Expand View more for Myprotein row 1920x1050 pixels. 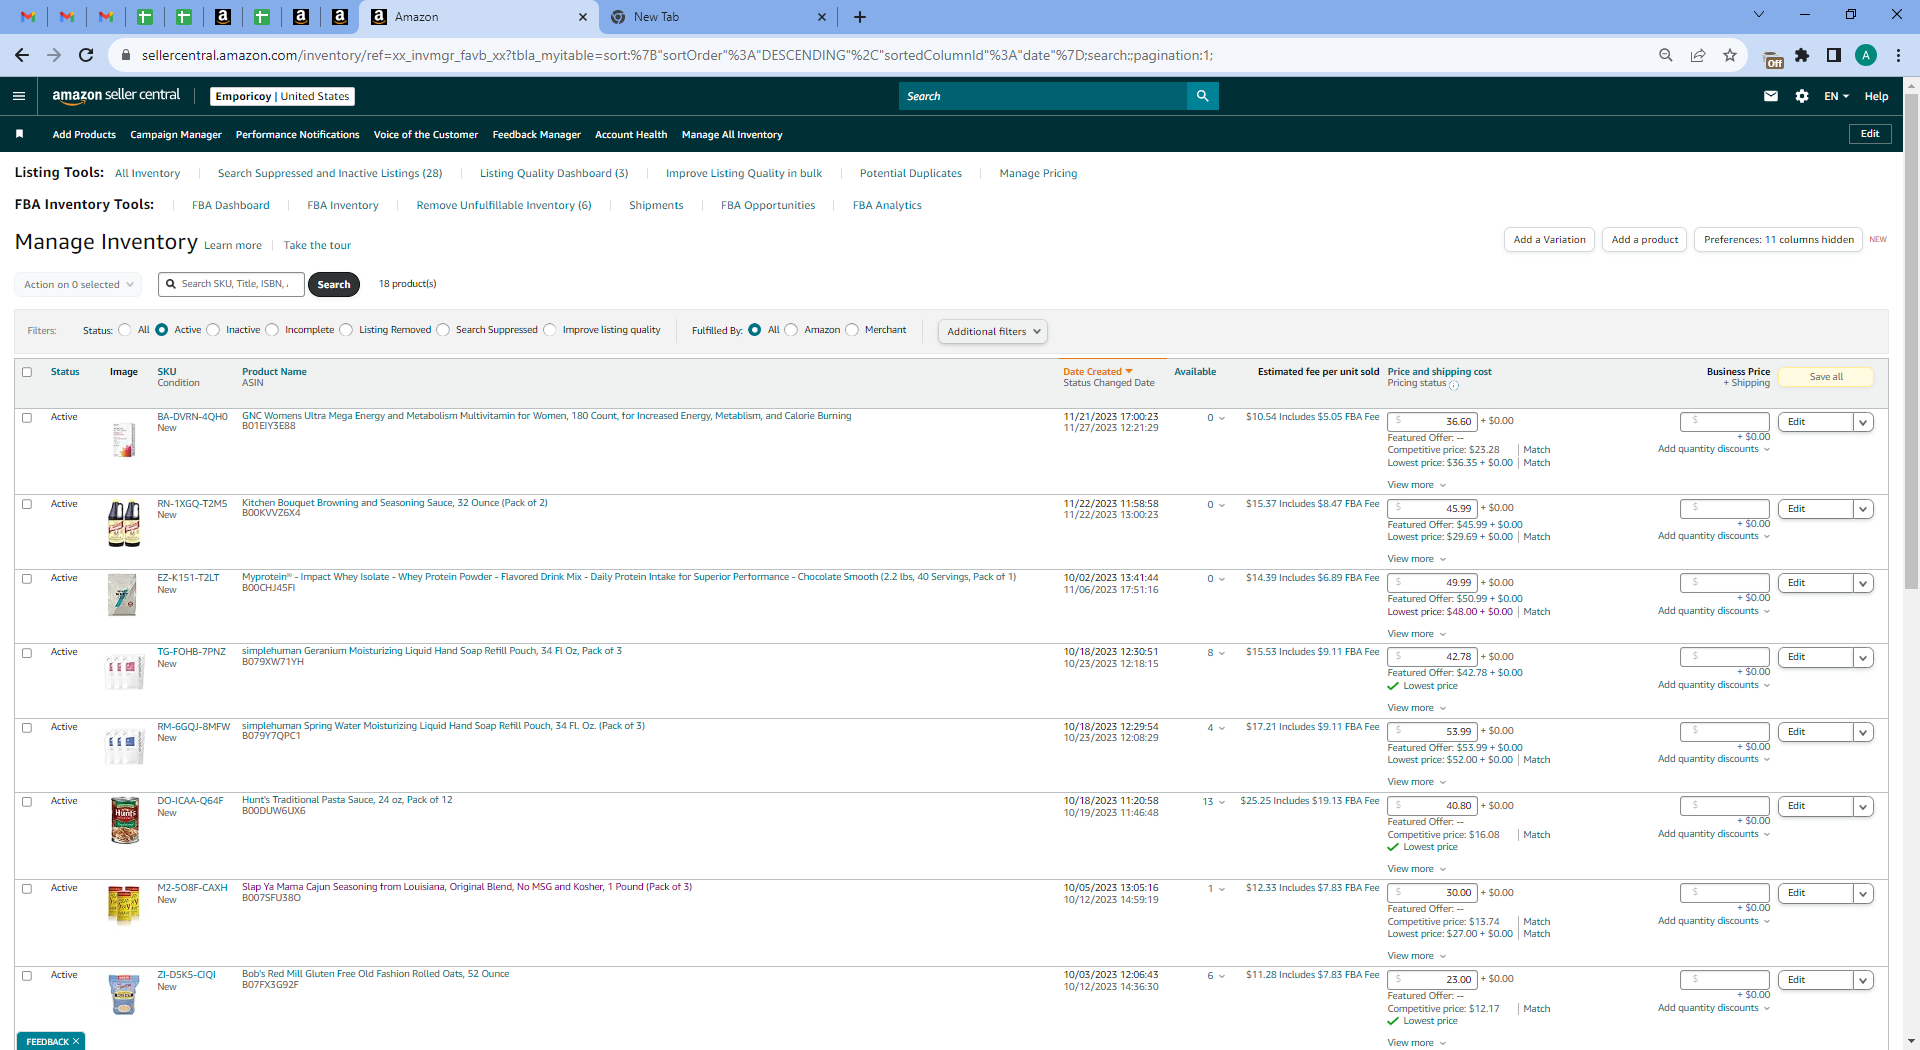(1417, 634)
